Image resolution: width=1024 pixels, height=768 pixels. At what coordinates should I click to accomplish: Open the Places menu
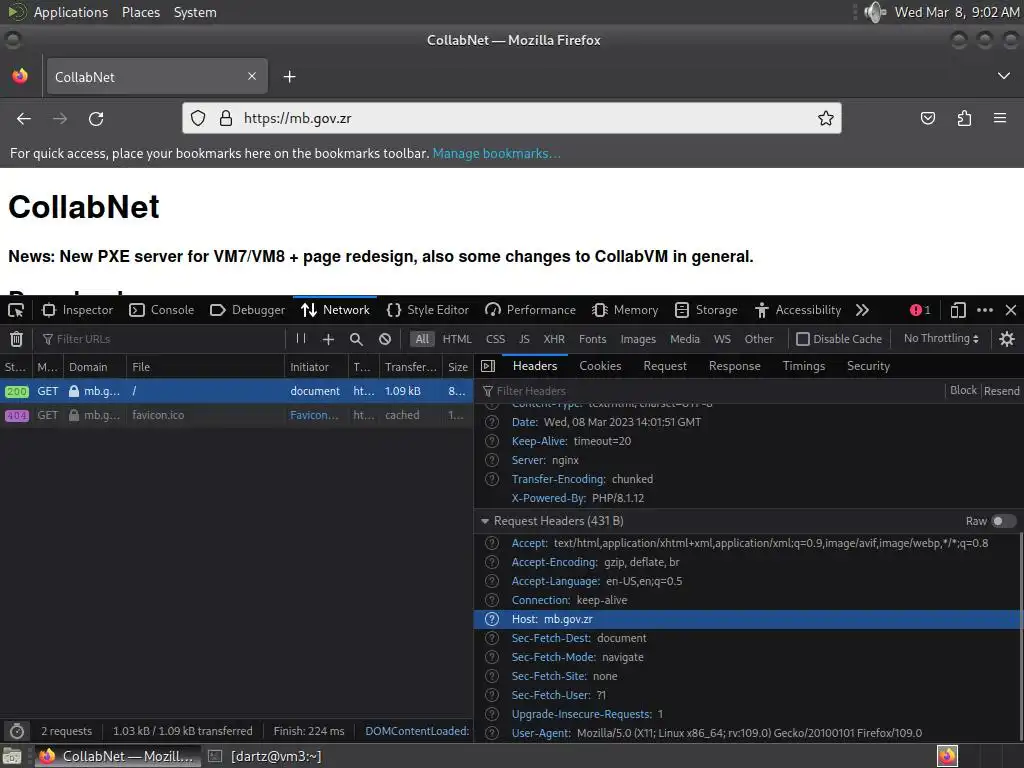(140, 12)
